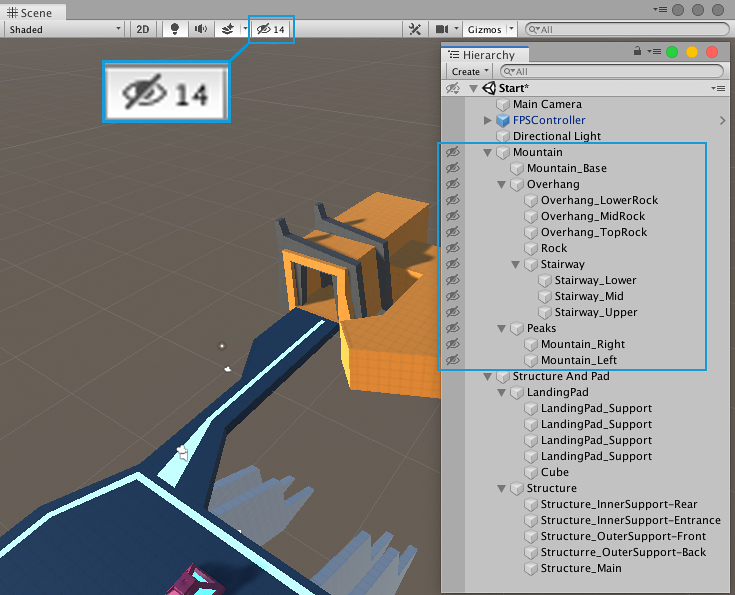Switch to the Hierarchy tab

tap(484, 55)
